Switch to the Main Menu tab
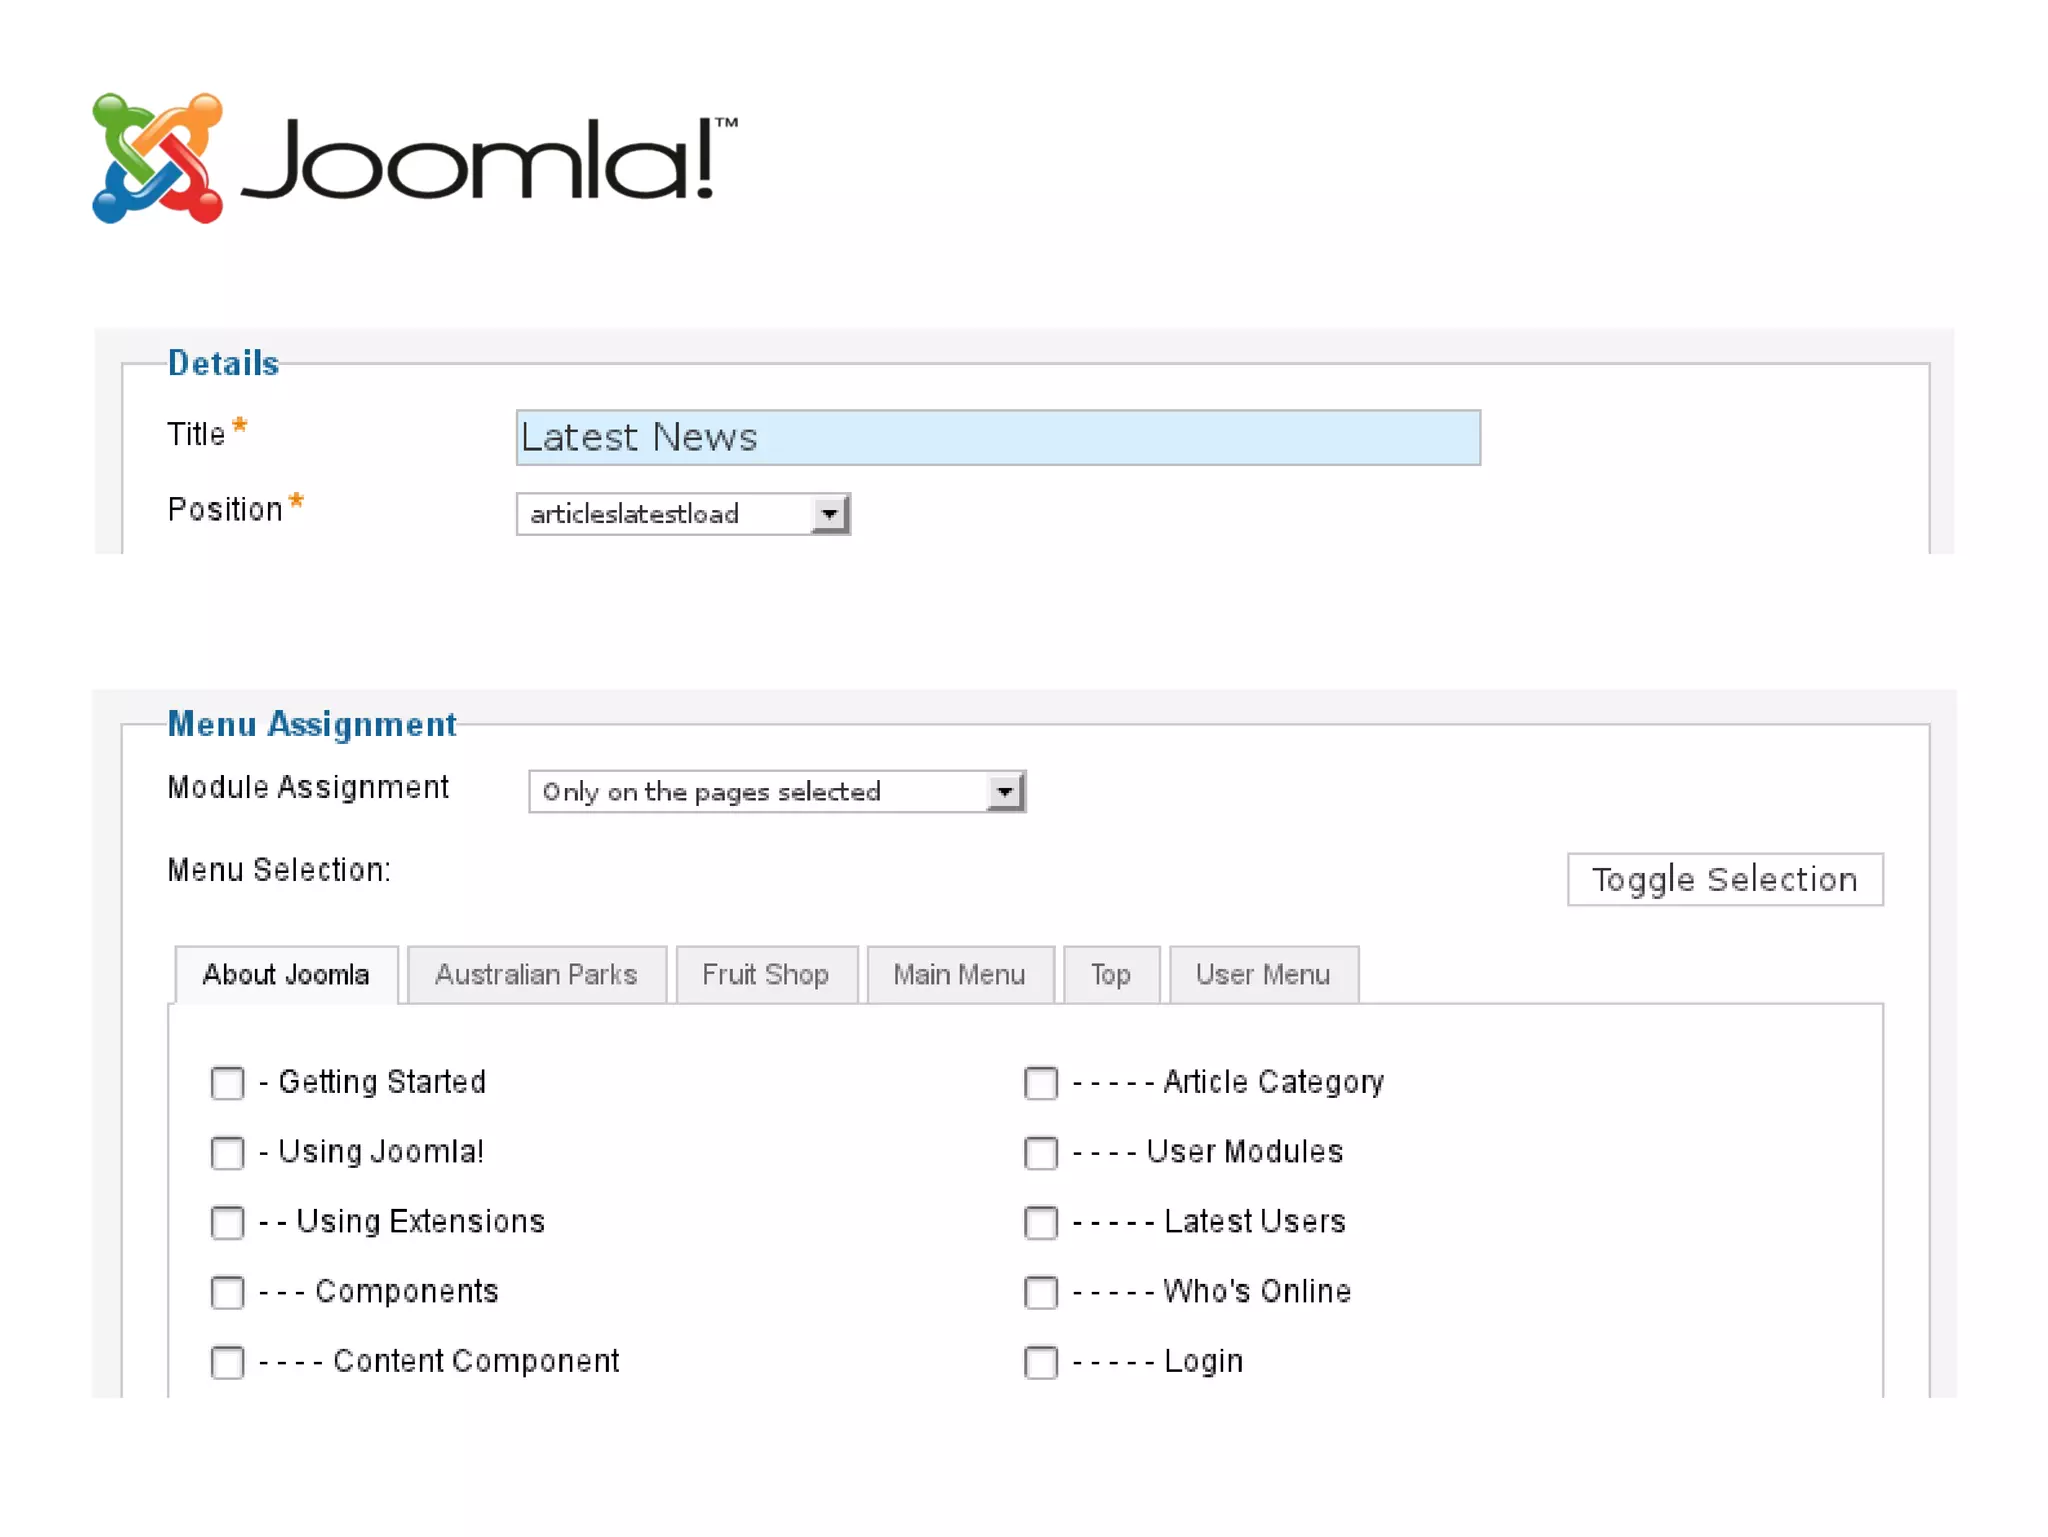This screenshot has height=1537, width=2048. click(959, 975)
